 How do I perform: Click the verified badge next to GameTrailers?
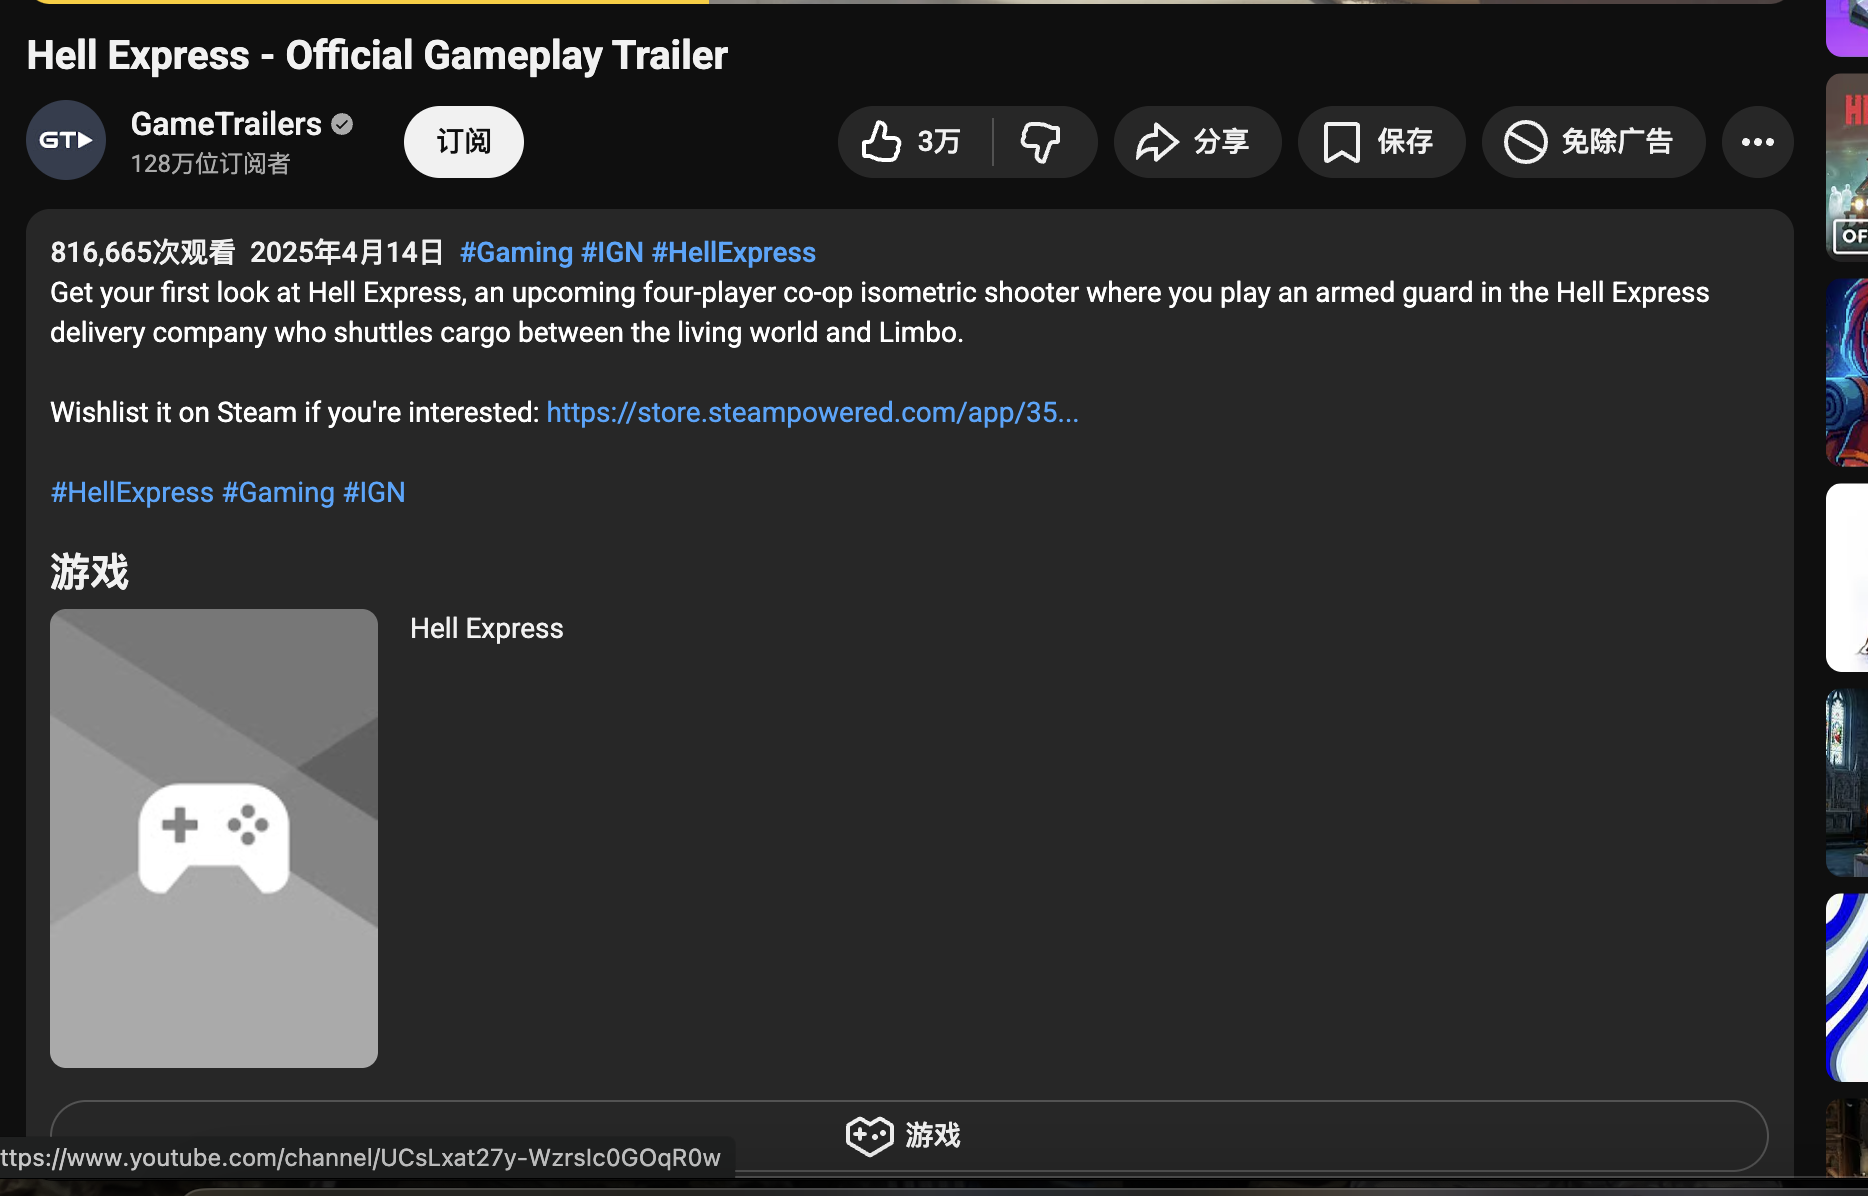(x=342, y=124)
